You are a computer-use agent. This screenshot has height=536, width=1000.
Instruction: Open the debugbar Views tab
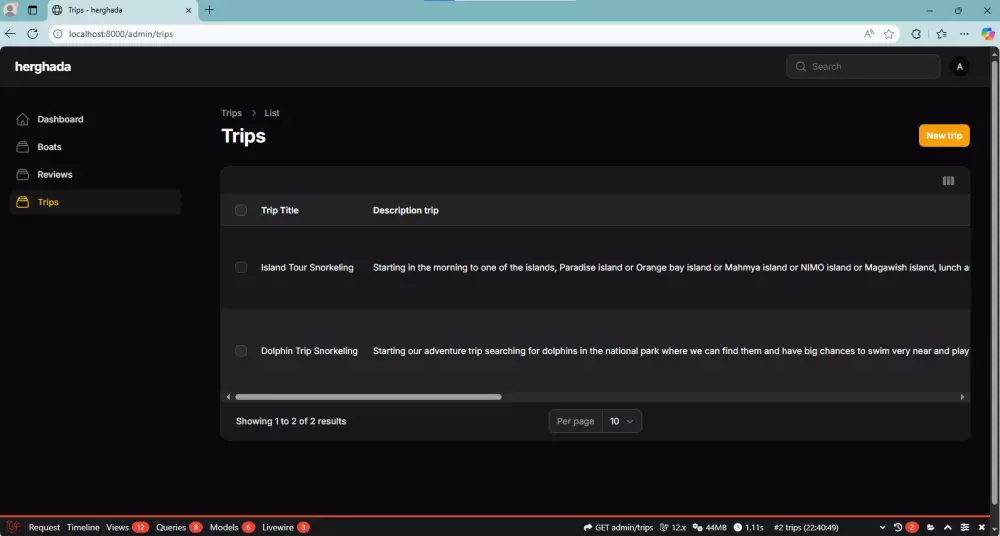click(127, 528)
